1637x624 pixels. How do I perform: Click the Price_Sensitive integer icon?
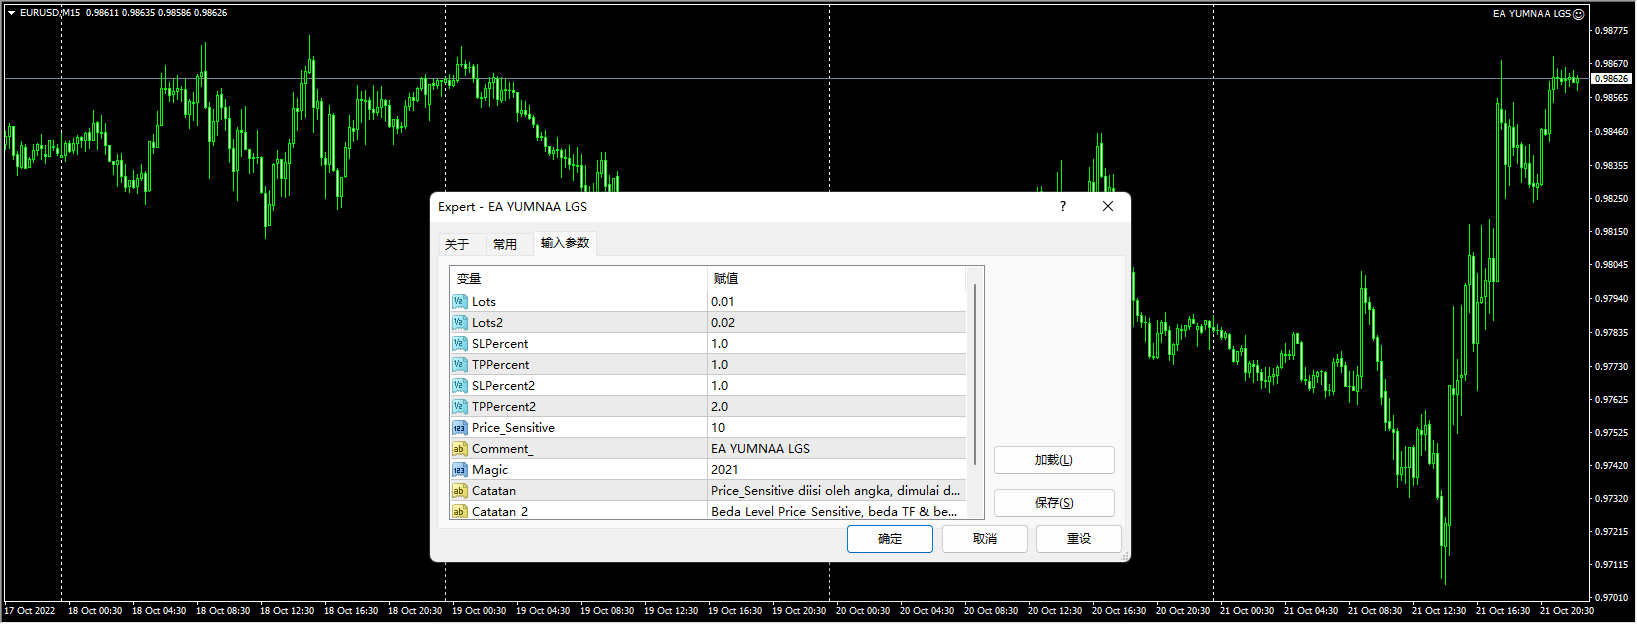pyautogui.click(x=459, y=428)
